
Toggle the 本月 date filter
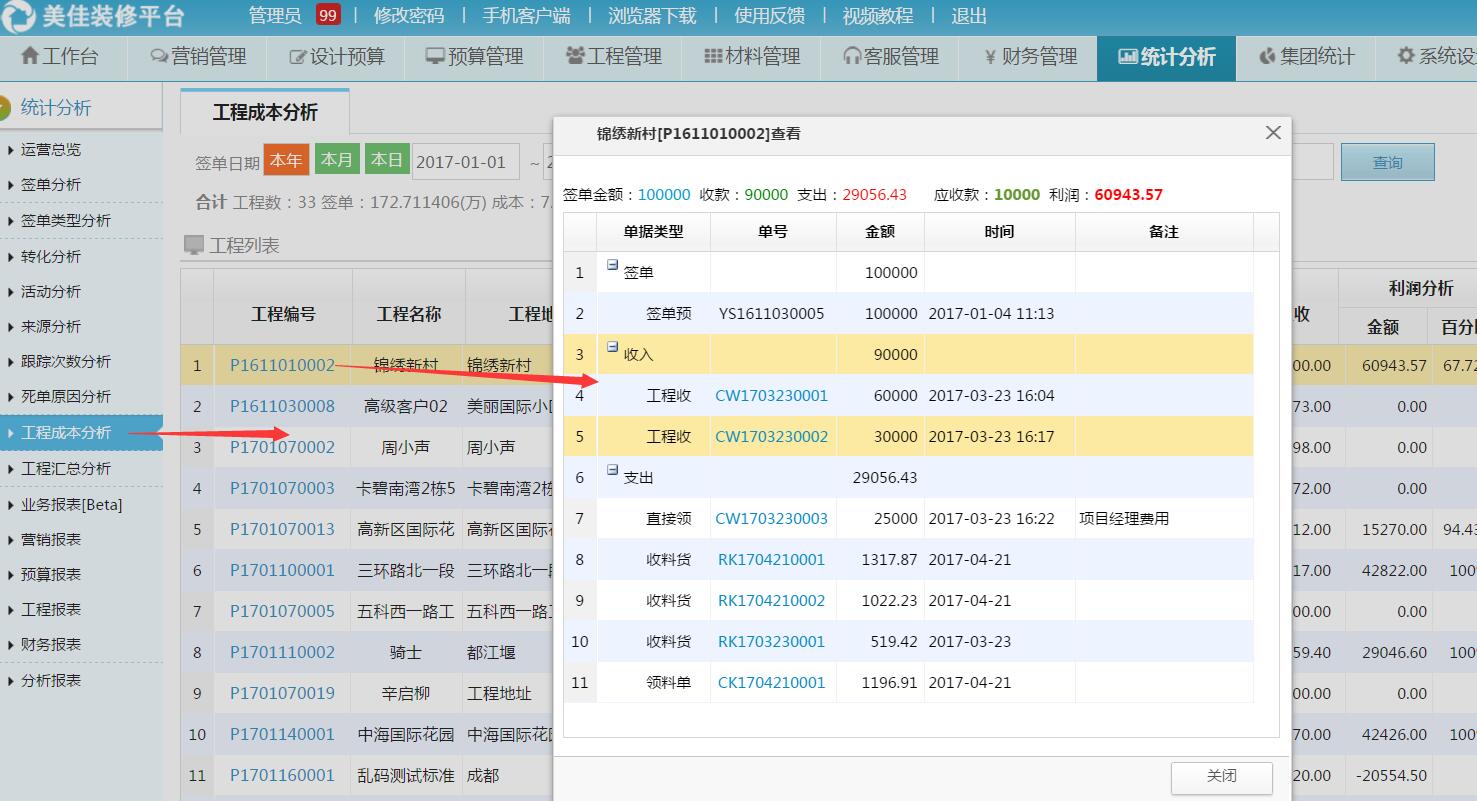point(338,158)
